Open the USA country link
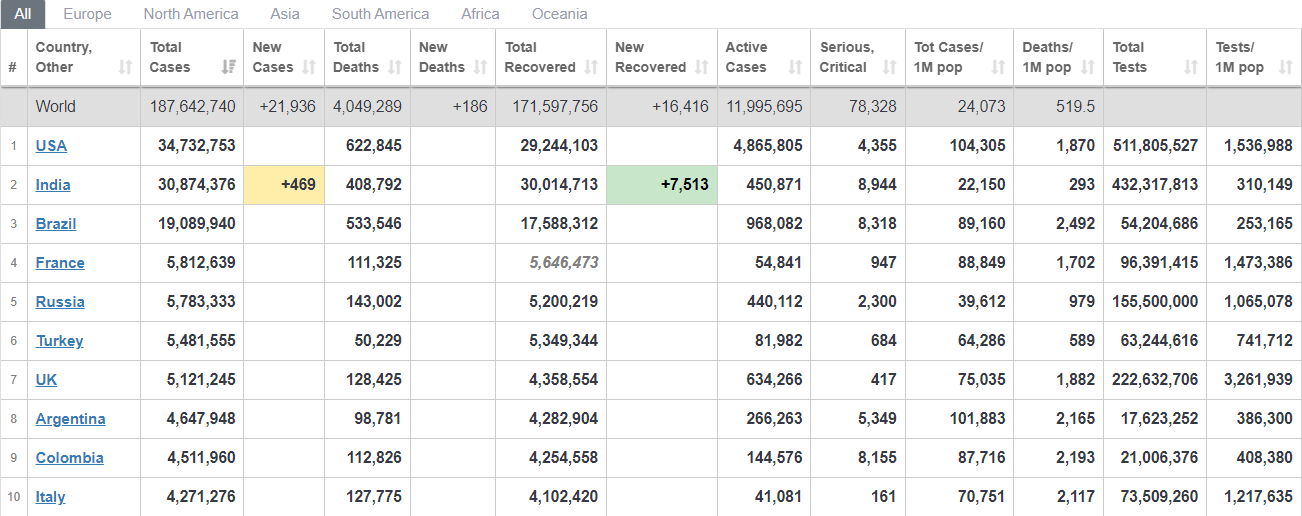 (x=51, y=146)
